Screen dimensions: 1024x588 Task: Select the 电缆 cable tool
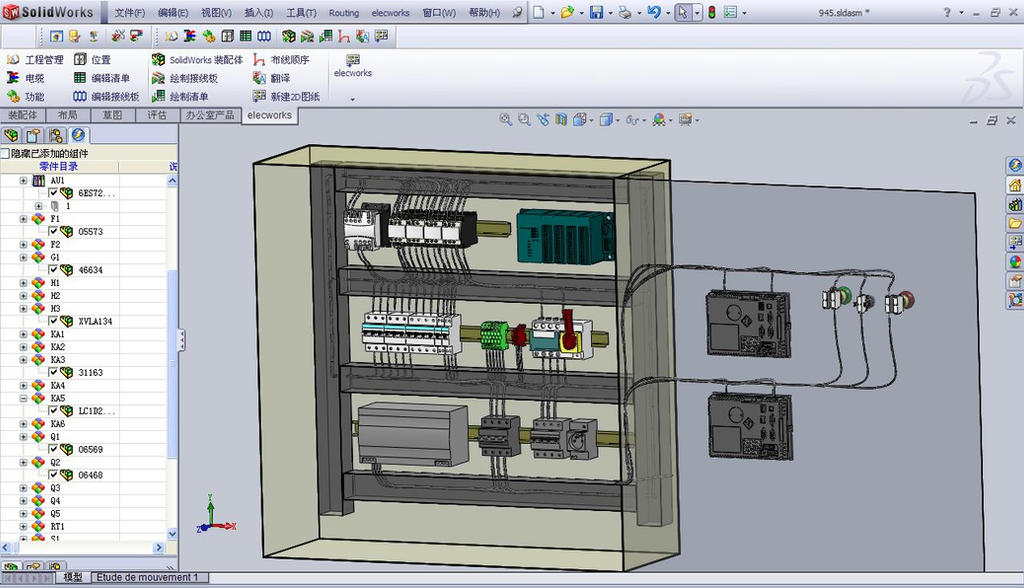pyautogui.click(x=26, y=78)
